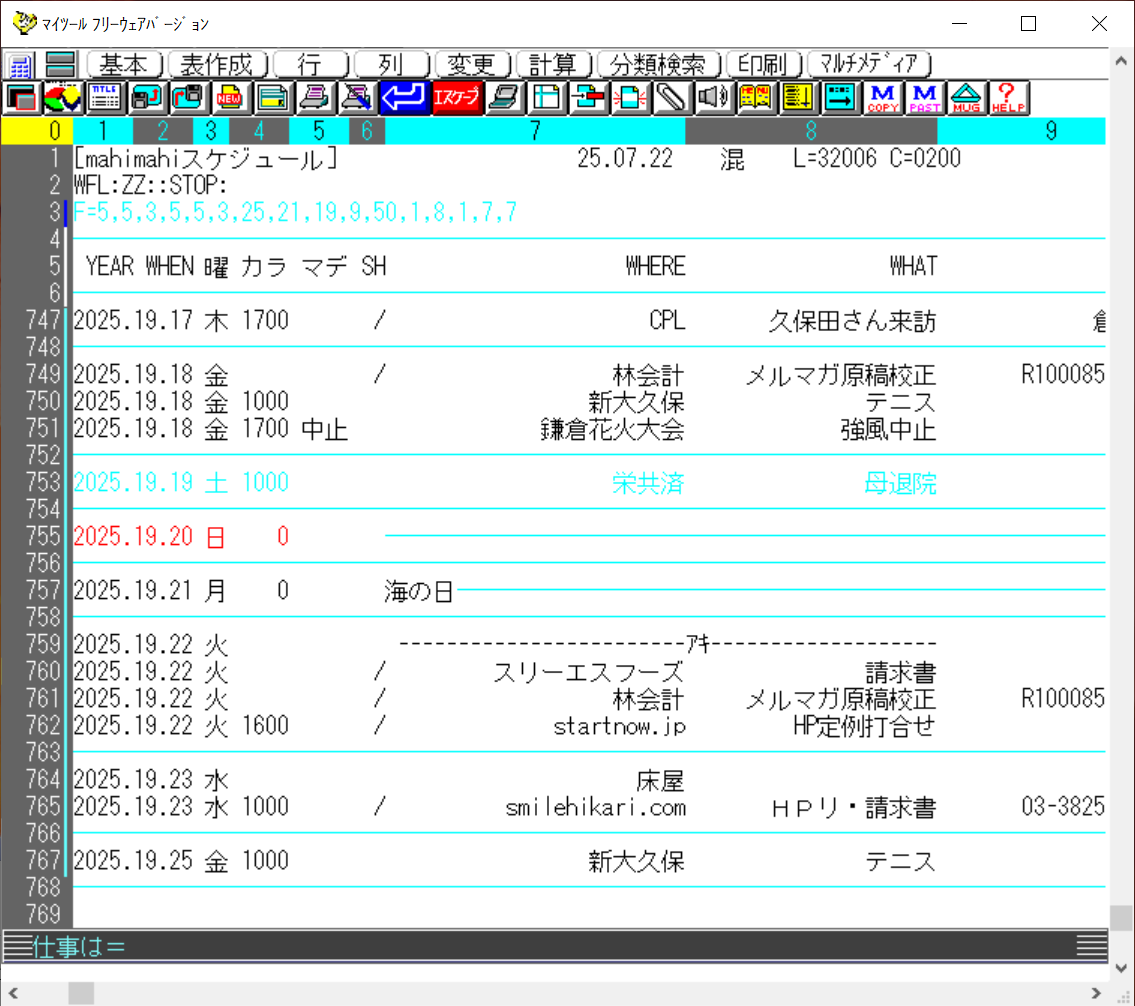Select column header 7

[535, 130]
